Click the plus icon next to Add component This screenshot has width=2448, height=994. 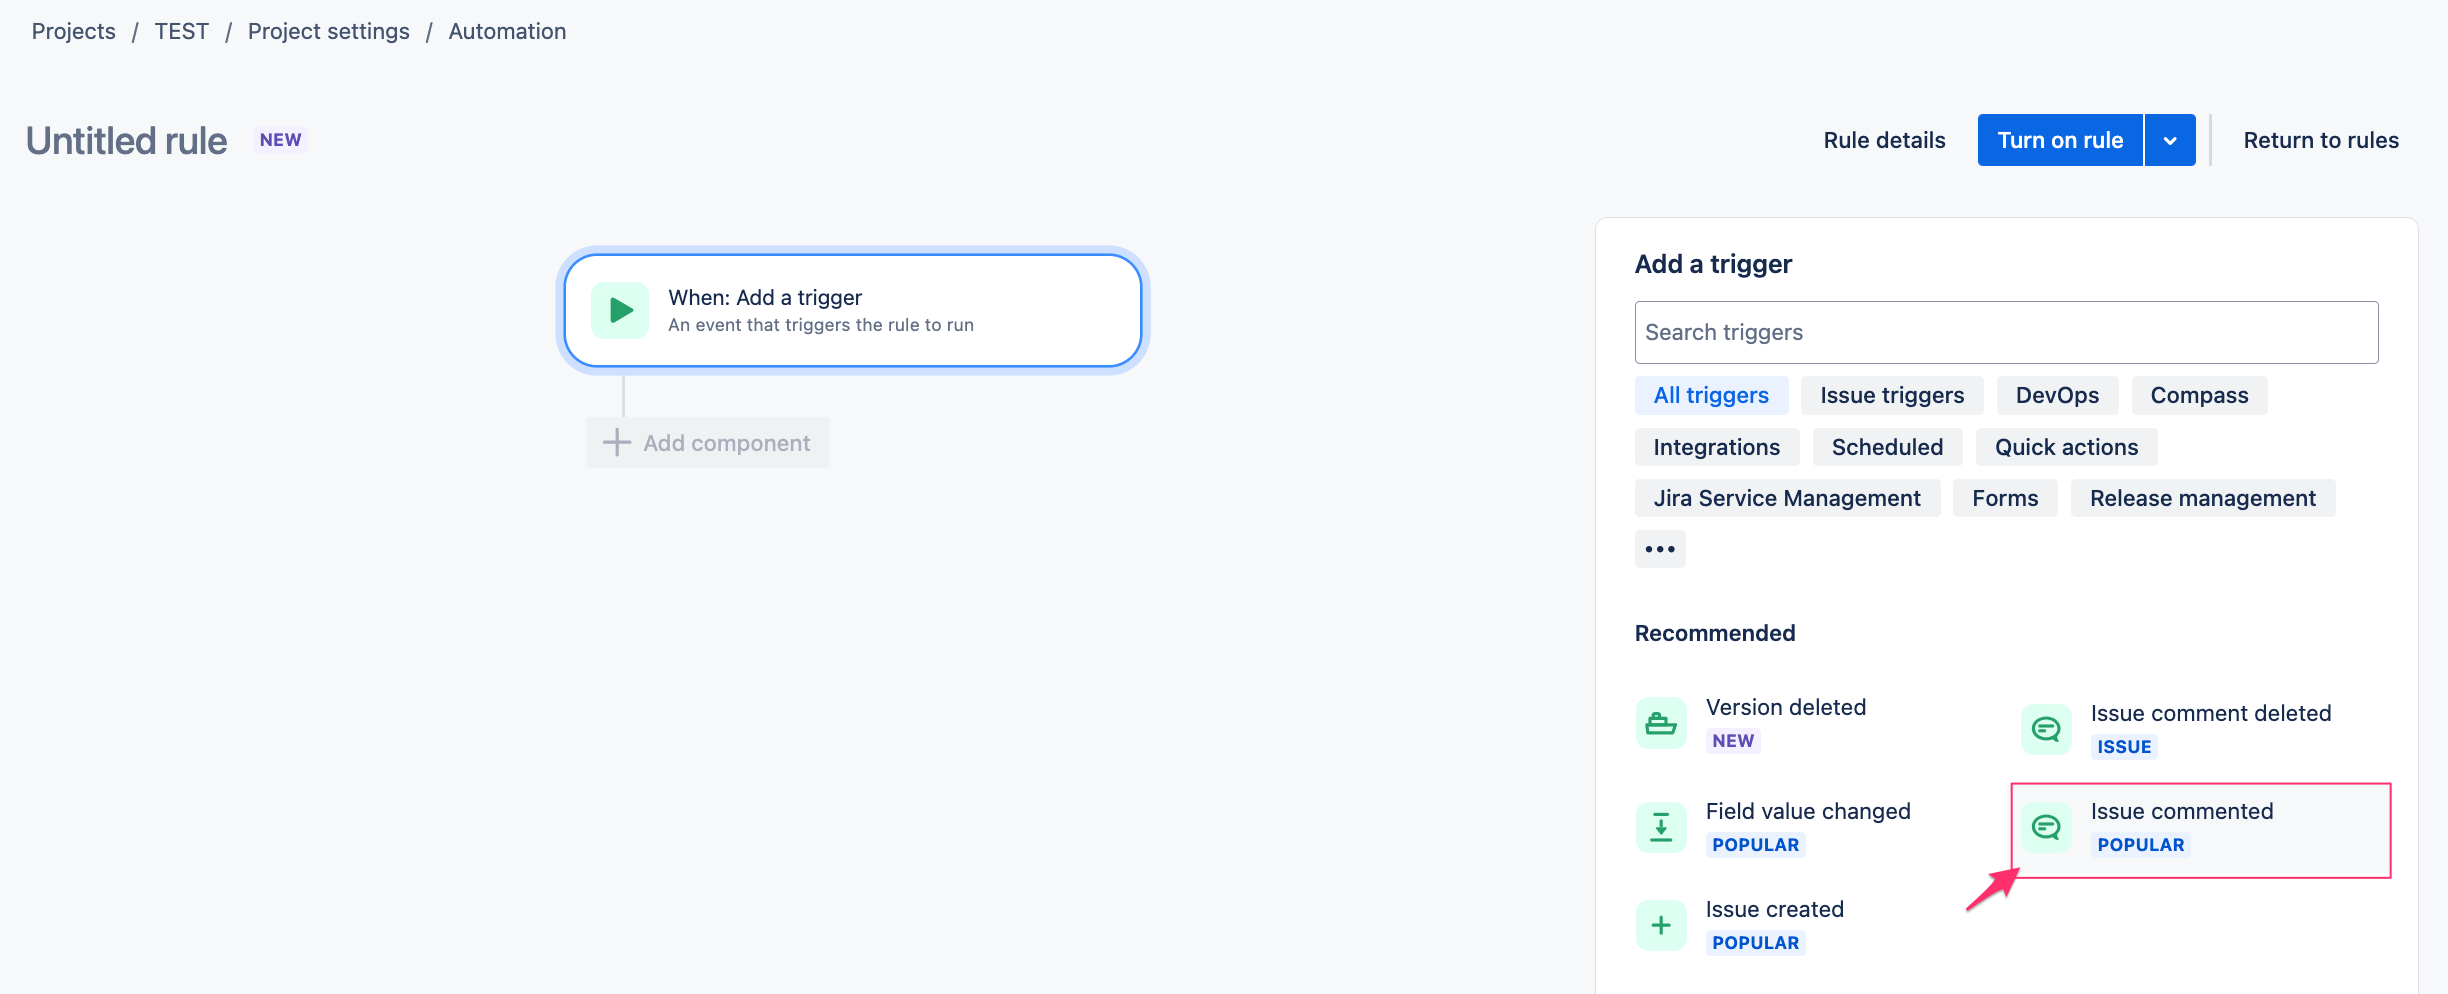pos(616,442)
